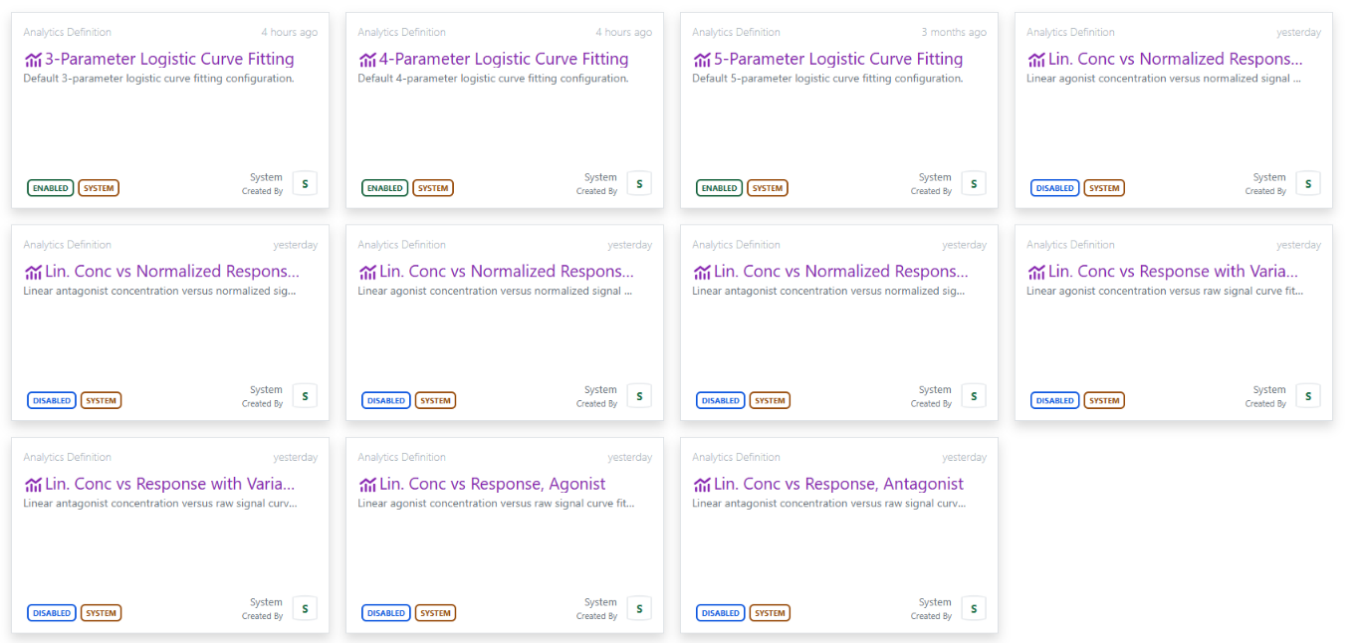The width and height of the screenshot is (1360, 643).
Task: Click the SYSTEM badge on the 3-Parameter Logistic card
Action: click(x=99, y=188)
